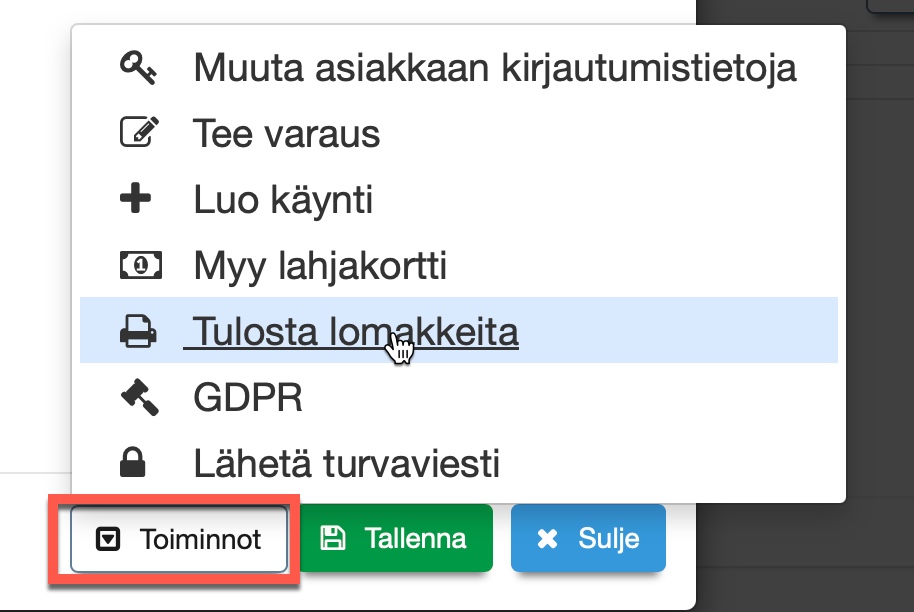The image size is (914, 612).
Task: Collapse the Toiminnot actions menu
Action: pos(179,540)
